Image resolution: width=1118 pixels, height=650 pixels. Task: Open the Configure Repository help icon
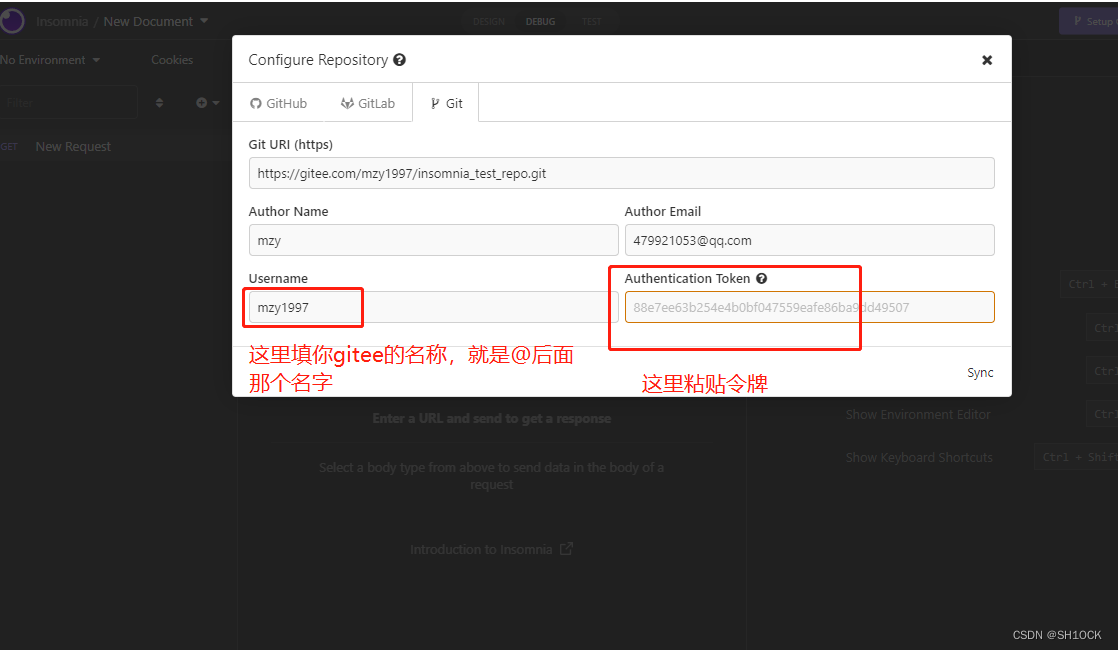(399, 60)
